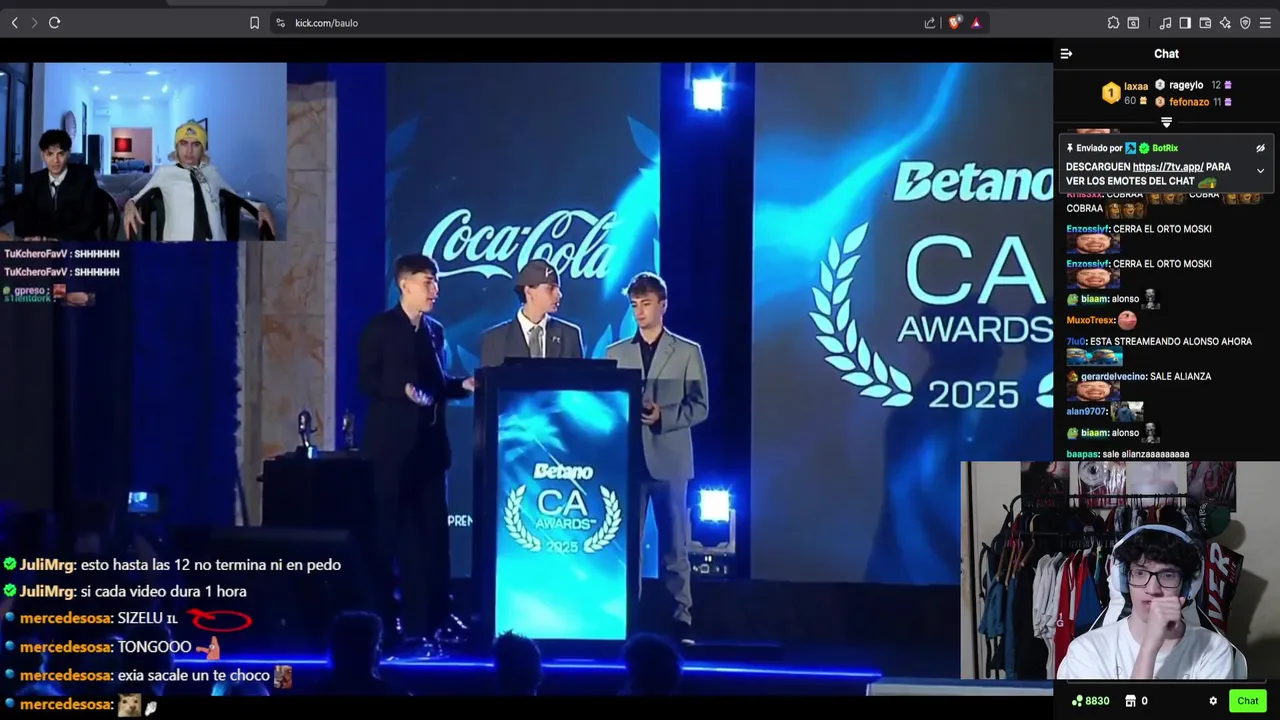Image resolution: width=1280 pixels, height=720 pixels.
Task: Click baapas username in chat
Action: pyautogui.click(x=1082, y=454)
